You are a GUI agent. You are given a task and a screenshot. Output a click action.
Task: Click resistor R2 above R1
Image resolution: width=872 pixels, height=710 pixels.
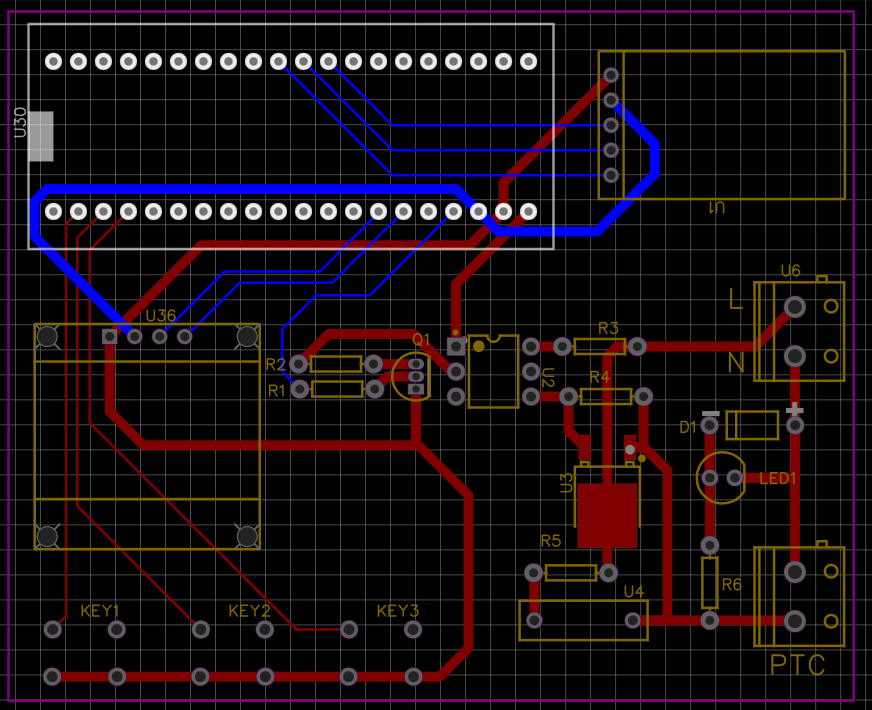[335, 365]
